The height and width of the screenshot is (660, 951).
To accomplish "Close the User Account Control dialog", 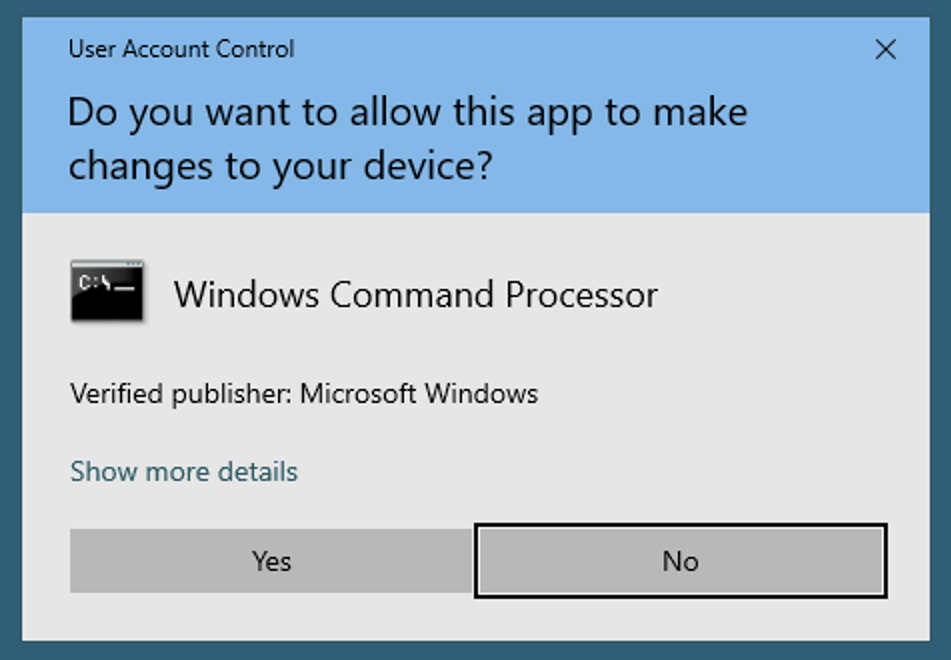I will point(885,50).
